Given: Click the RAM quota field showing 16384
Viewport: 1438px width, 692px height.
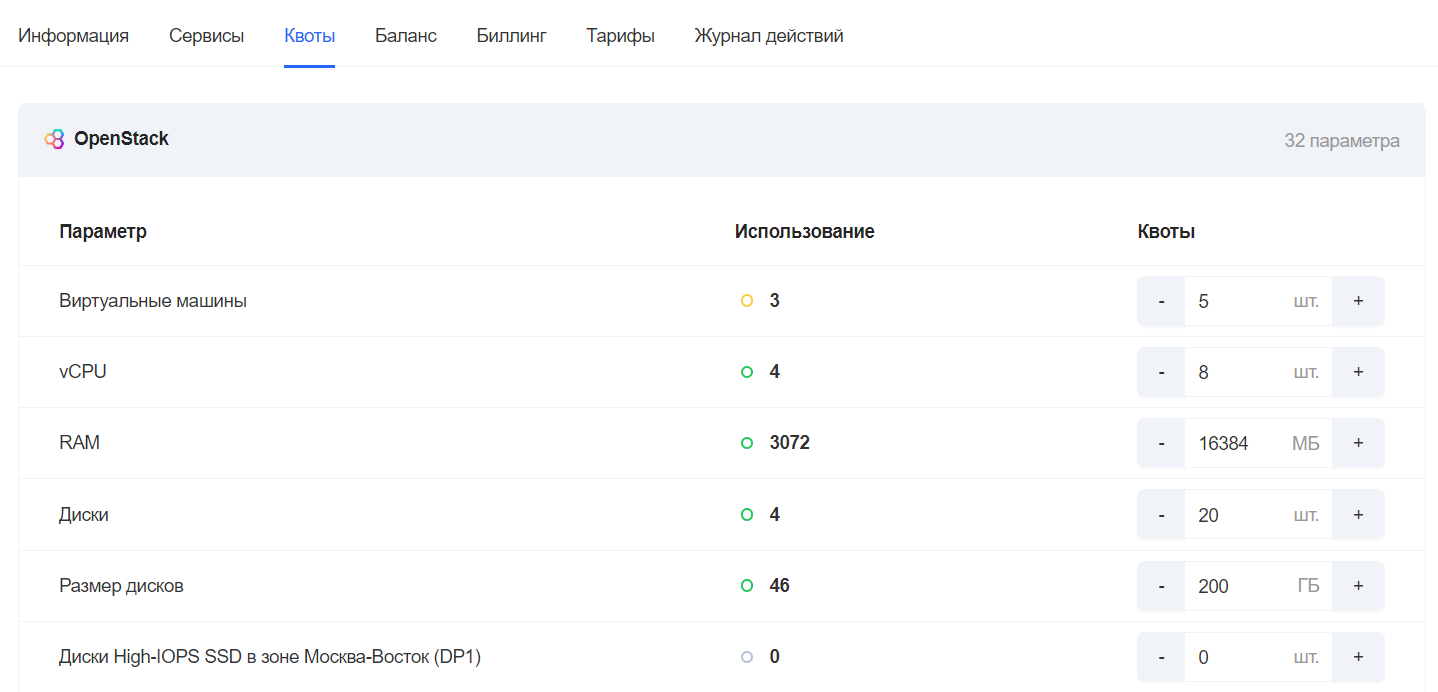Looking at the screenshot, I should coord(1259,443).
